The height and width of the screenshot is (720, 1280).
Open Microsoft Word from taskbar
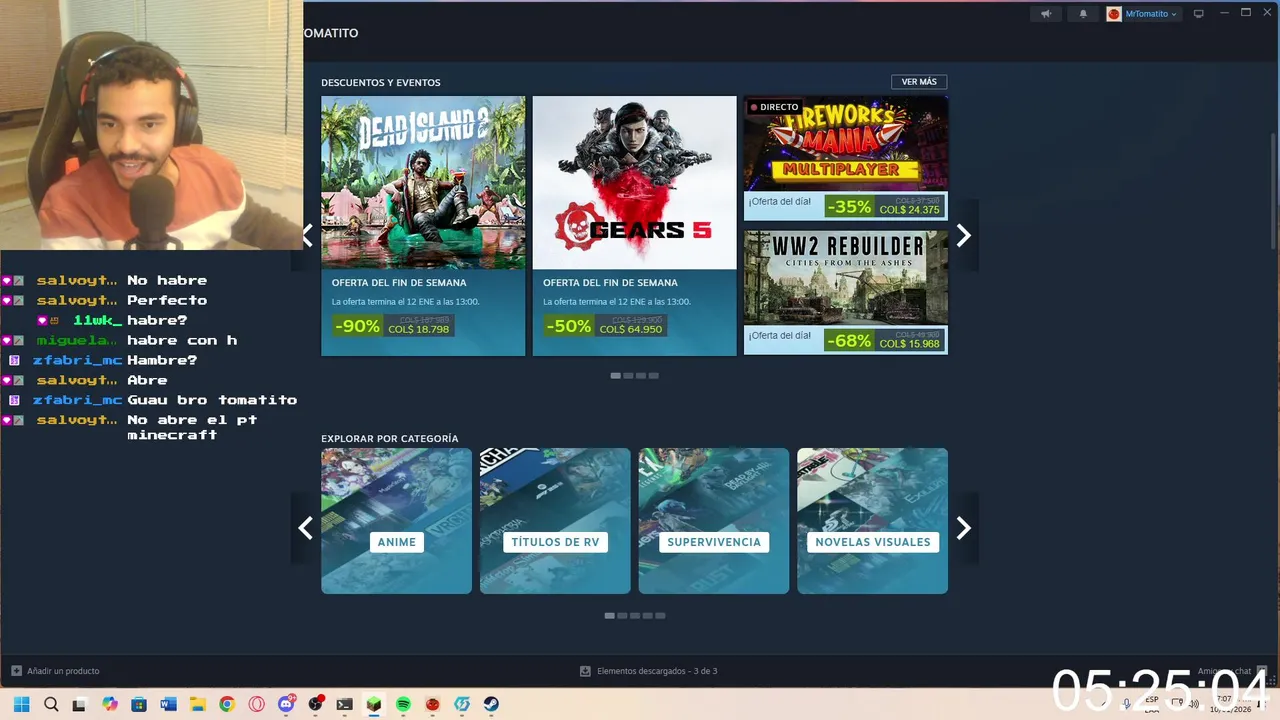(168, 704)
